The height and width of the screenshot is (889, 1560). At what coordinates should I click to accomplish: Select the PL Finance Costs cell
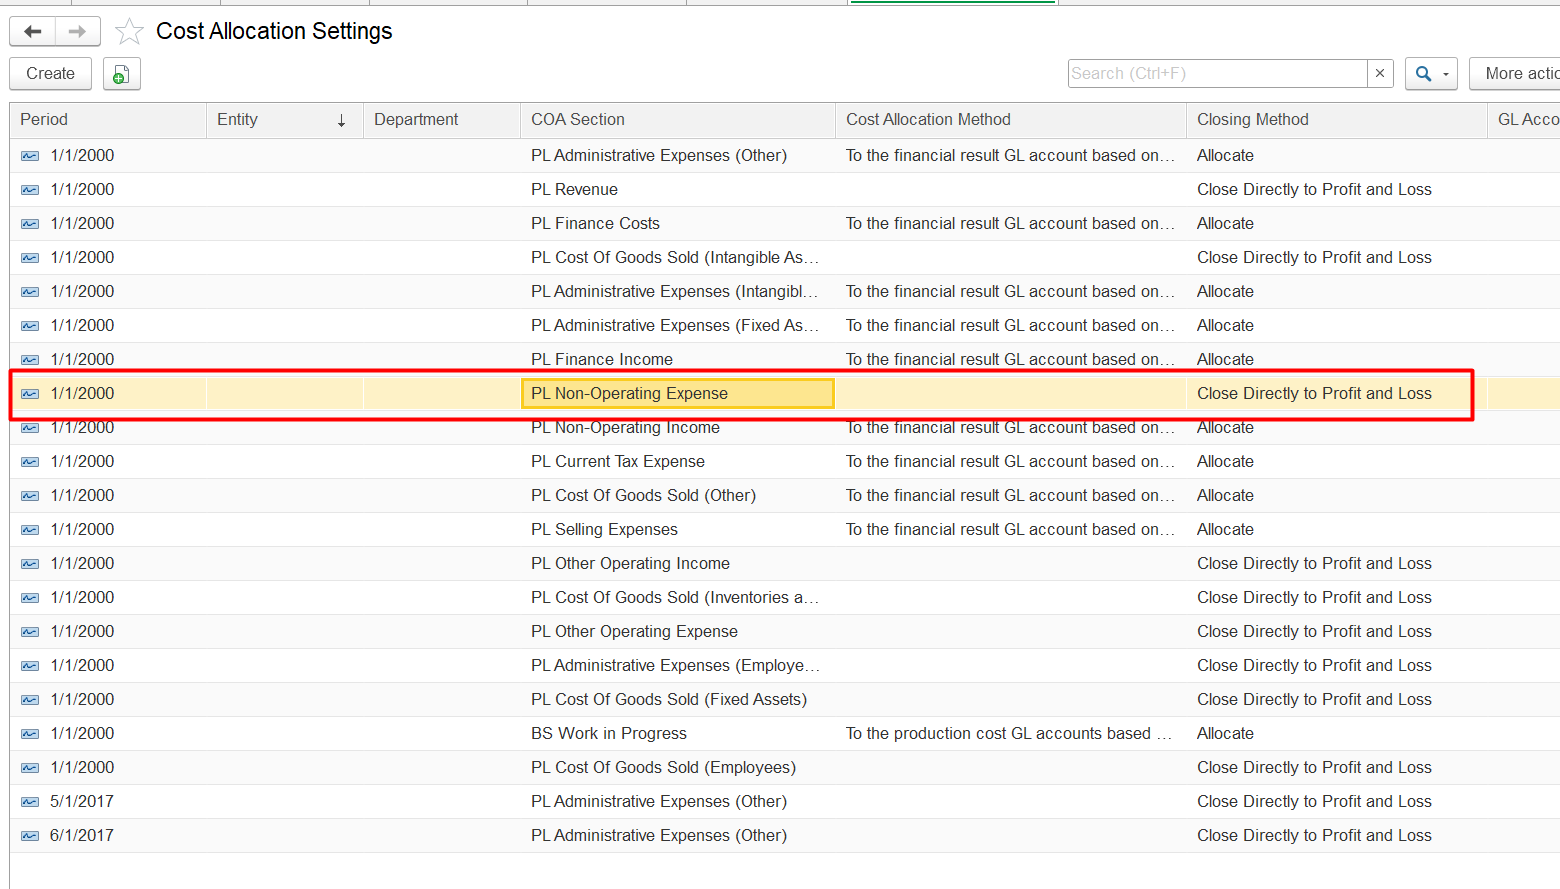pos(595,224)
